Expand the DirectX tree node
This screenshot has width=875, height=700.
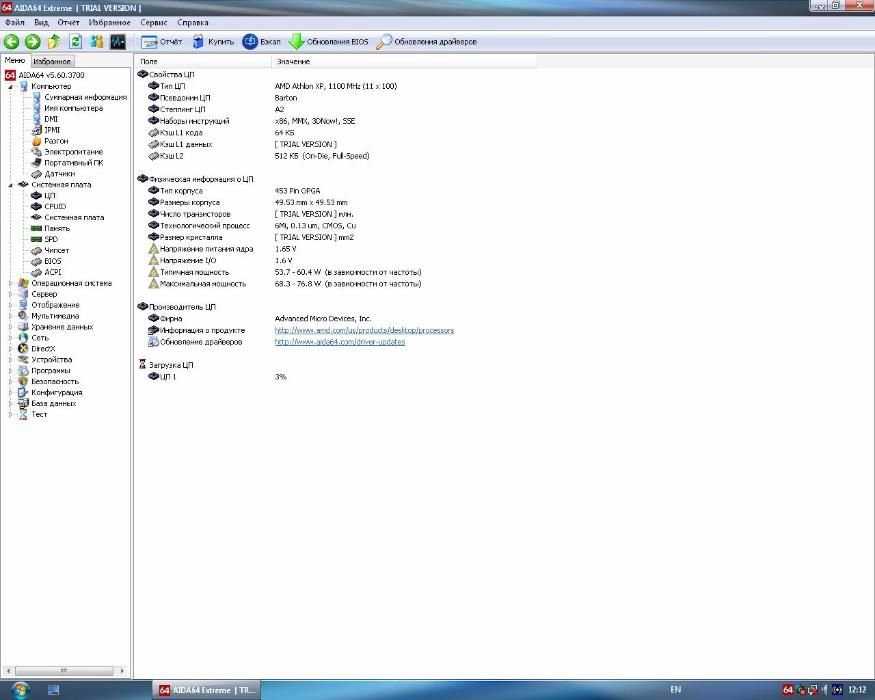(11, 349)
